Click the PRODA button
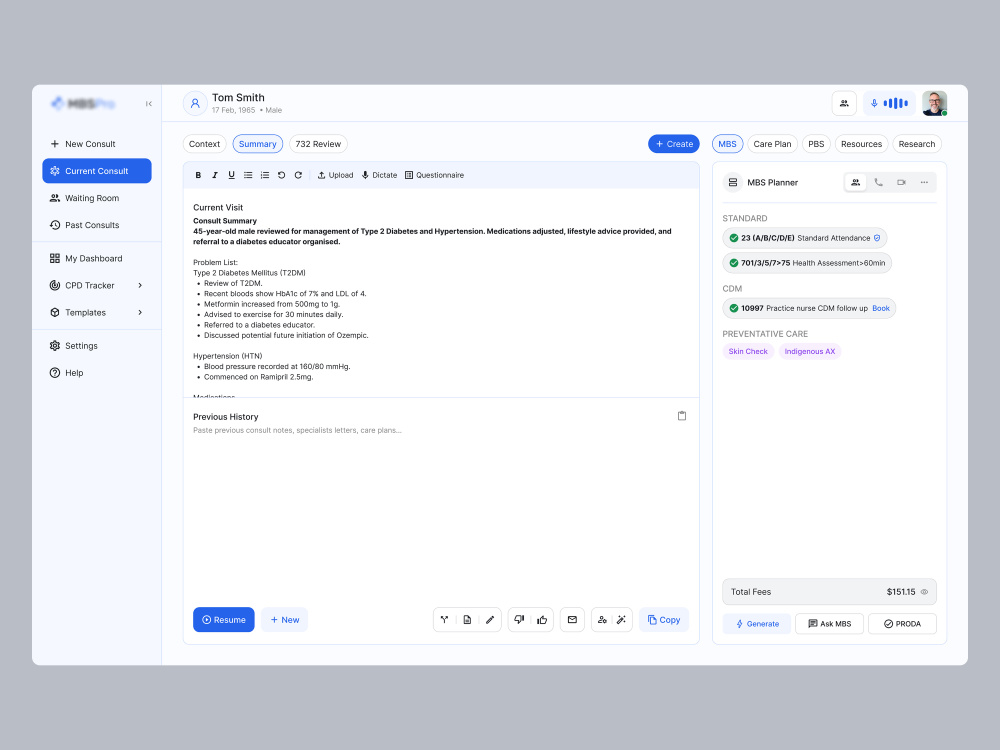Image resolution: width=1000 pixels, height=750 pixels. tap(902, 624)
